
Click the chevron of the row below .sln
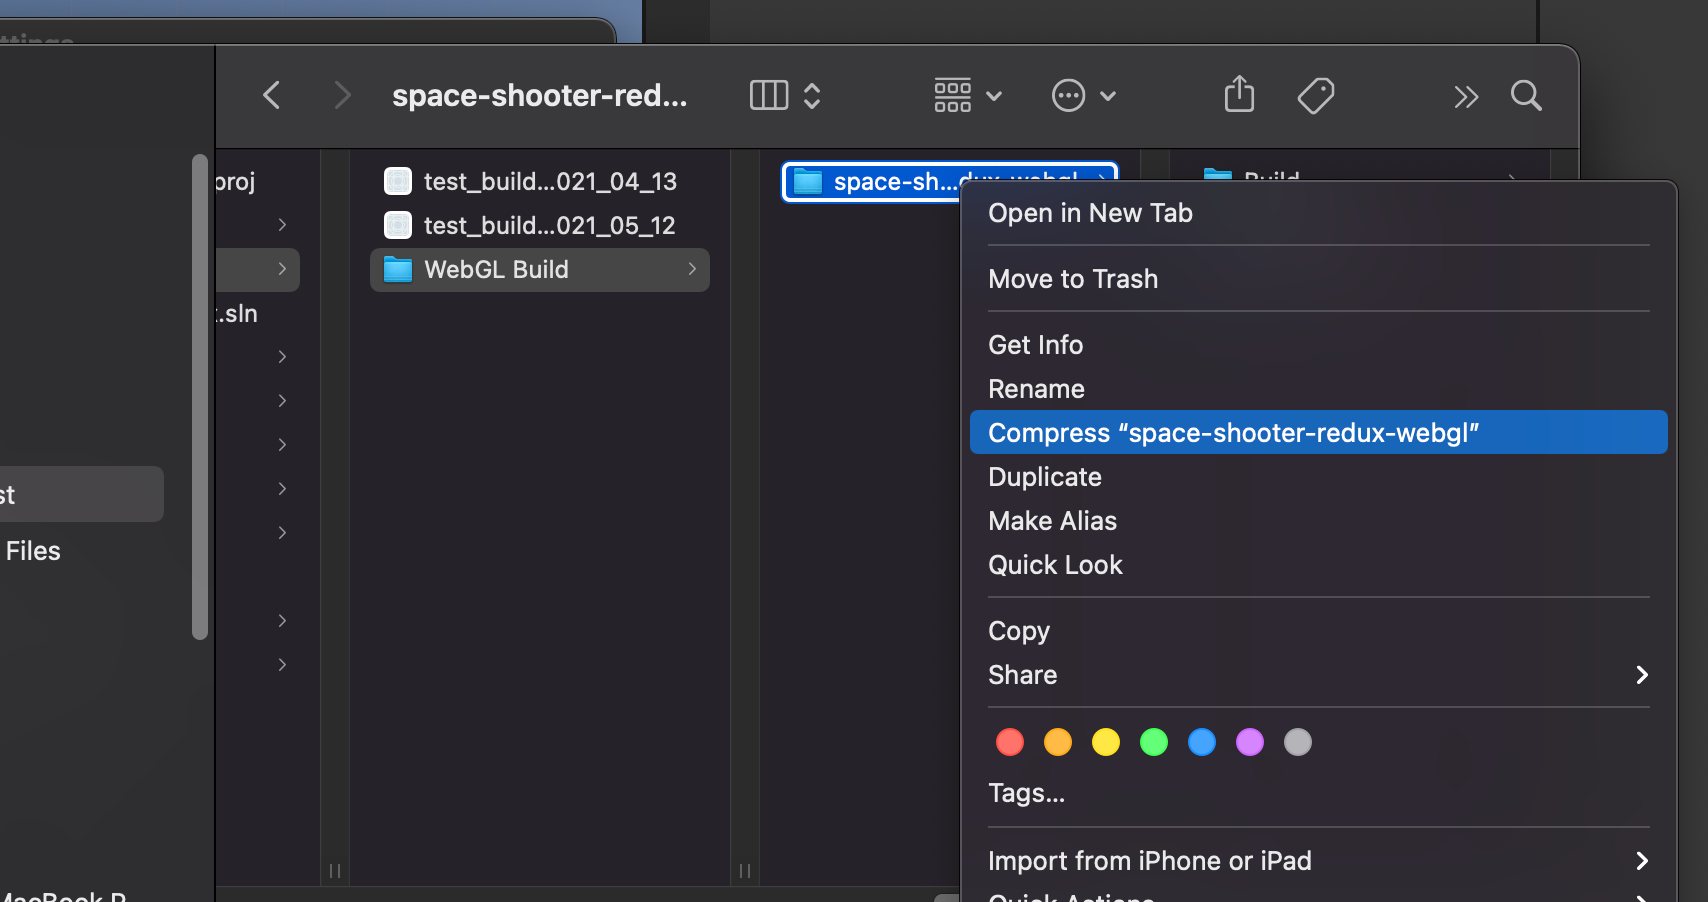(x=282, y=357)
